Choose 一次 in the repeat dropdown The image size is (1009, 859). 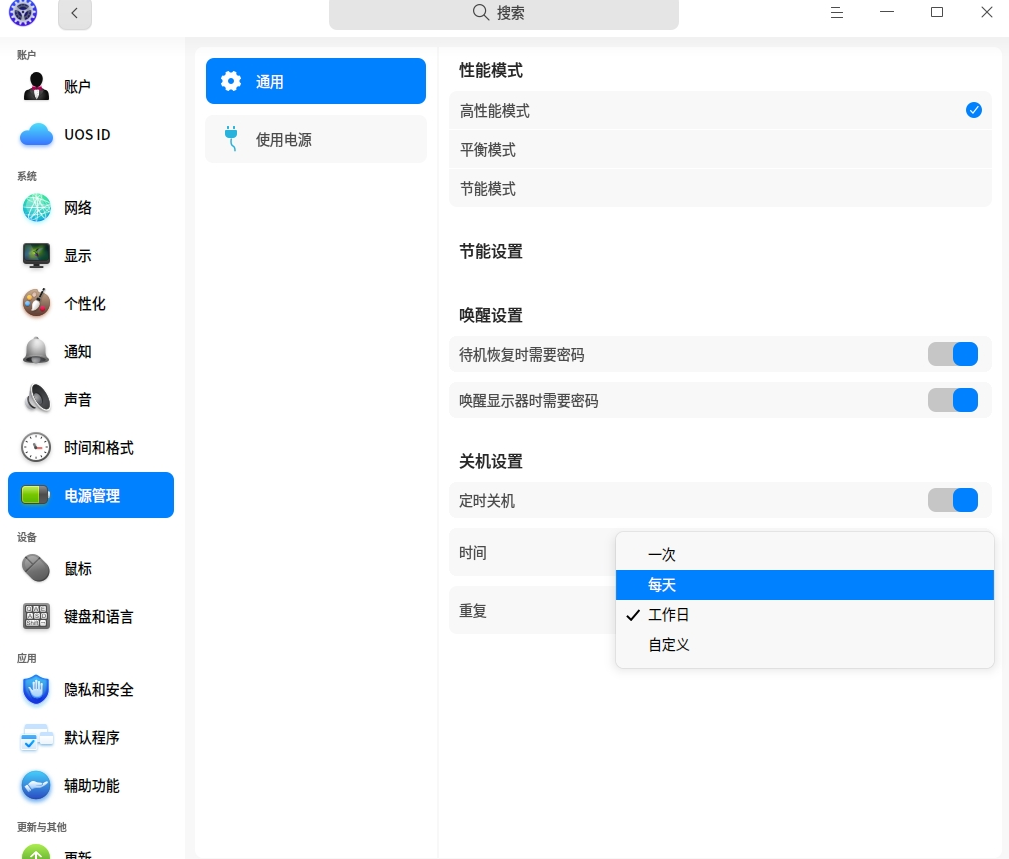click(804, 555)
